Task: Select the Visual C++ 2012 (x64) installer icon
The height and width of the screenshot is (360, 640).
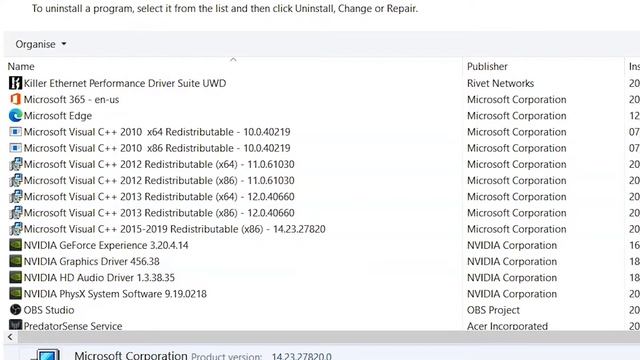Action: point(15,164)
